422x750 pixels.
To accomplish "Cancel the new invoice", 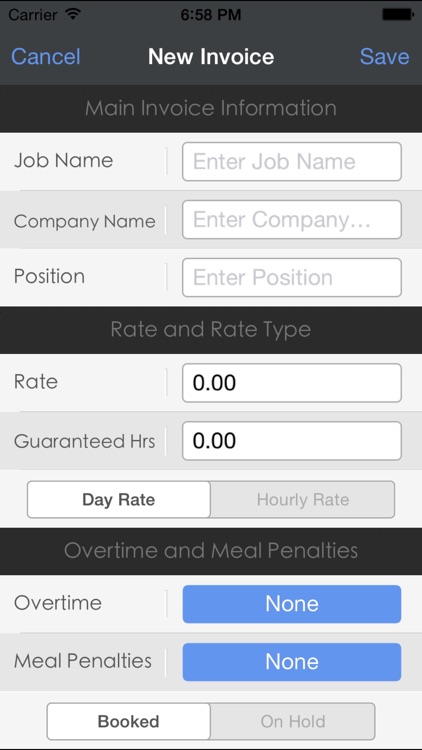I will point(46,56).
